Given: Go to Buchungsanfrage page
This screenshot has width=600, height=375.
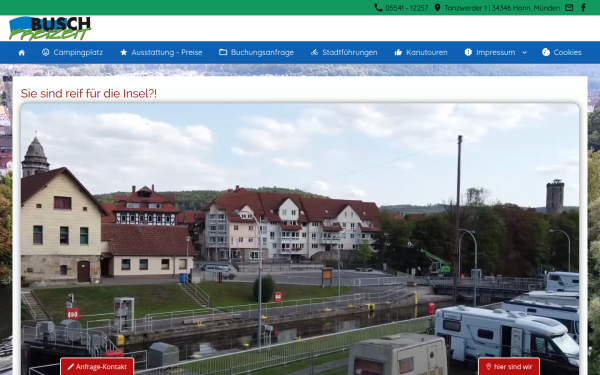Looking at the screenshot, I should tap(256, 52).
